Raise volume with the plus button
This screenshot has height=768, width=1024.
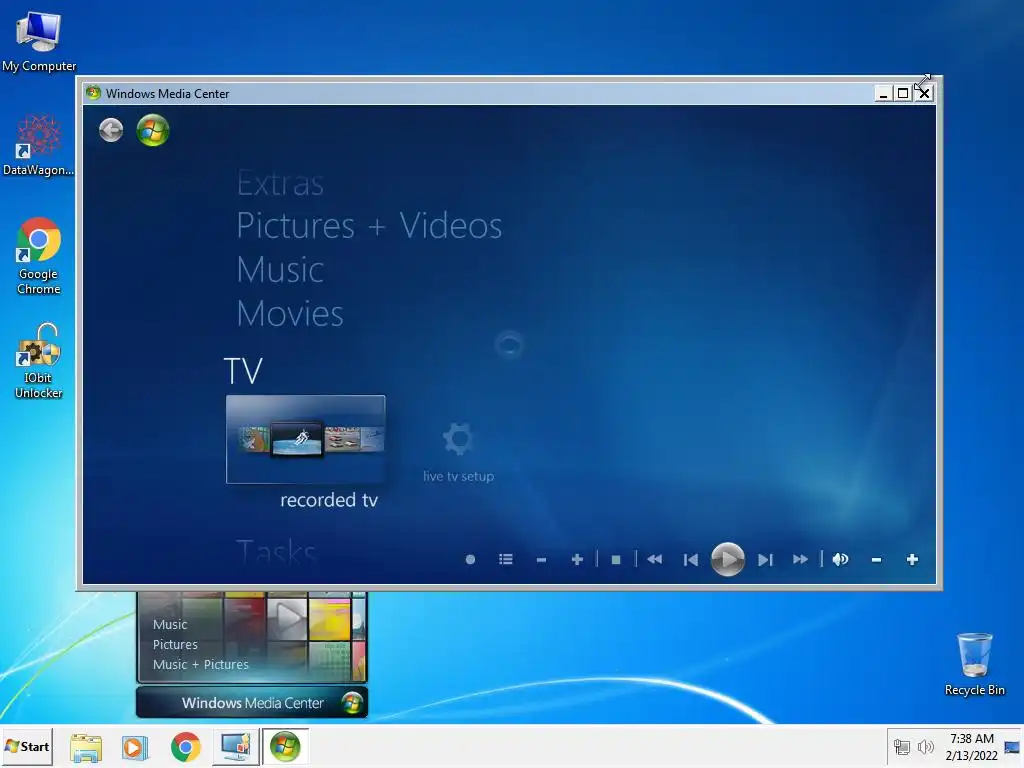(912, 560)
